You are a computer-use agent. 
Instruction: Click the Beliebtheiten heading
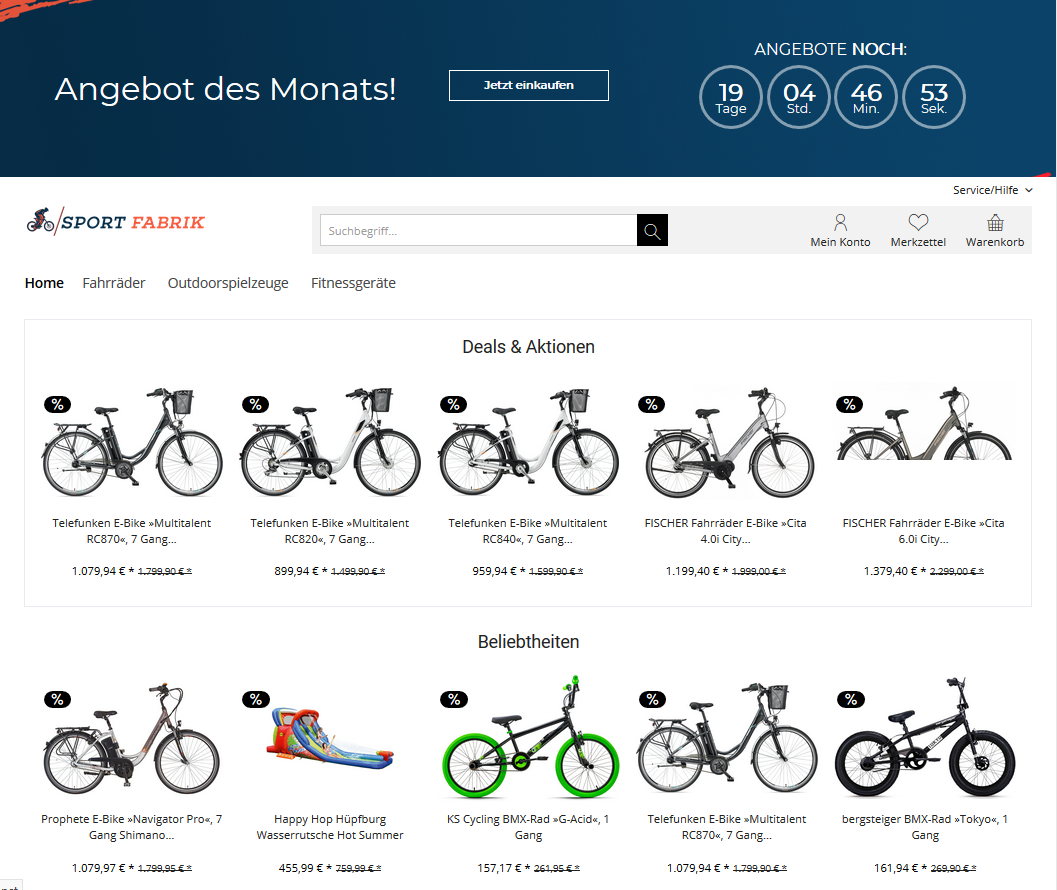[x=528, y=642]
